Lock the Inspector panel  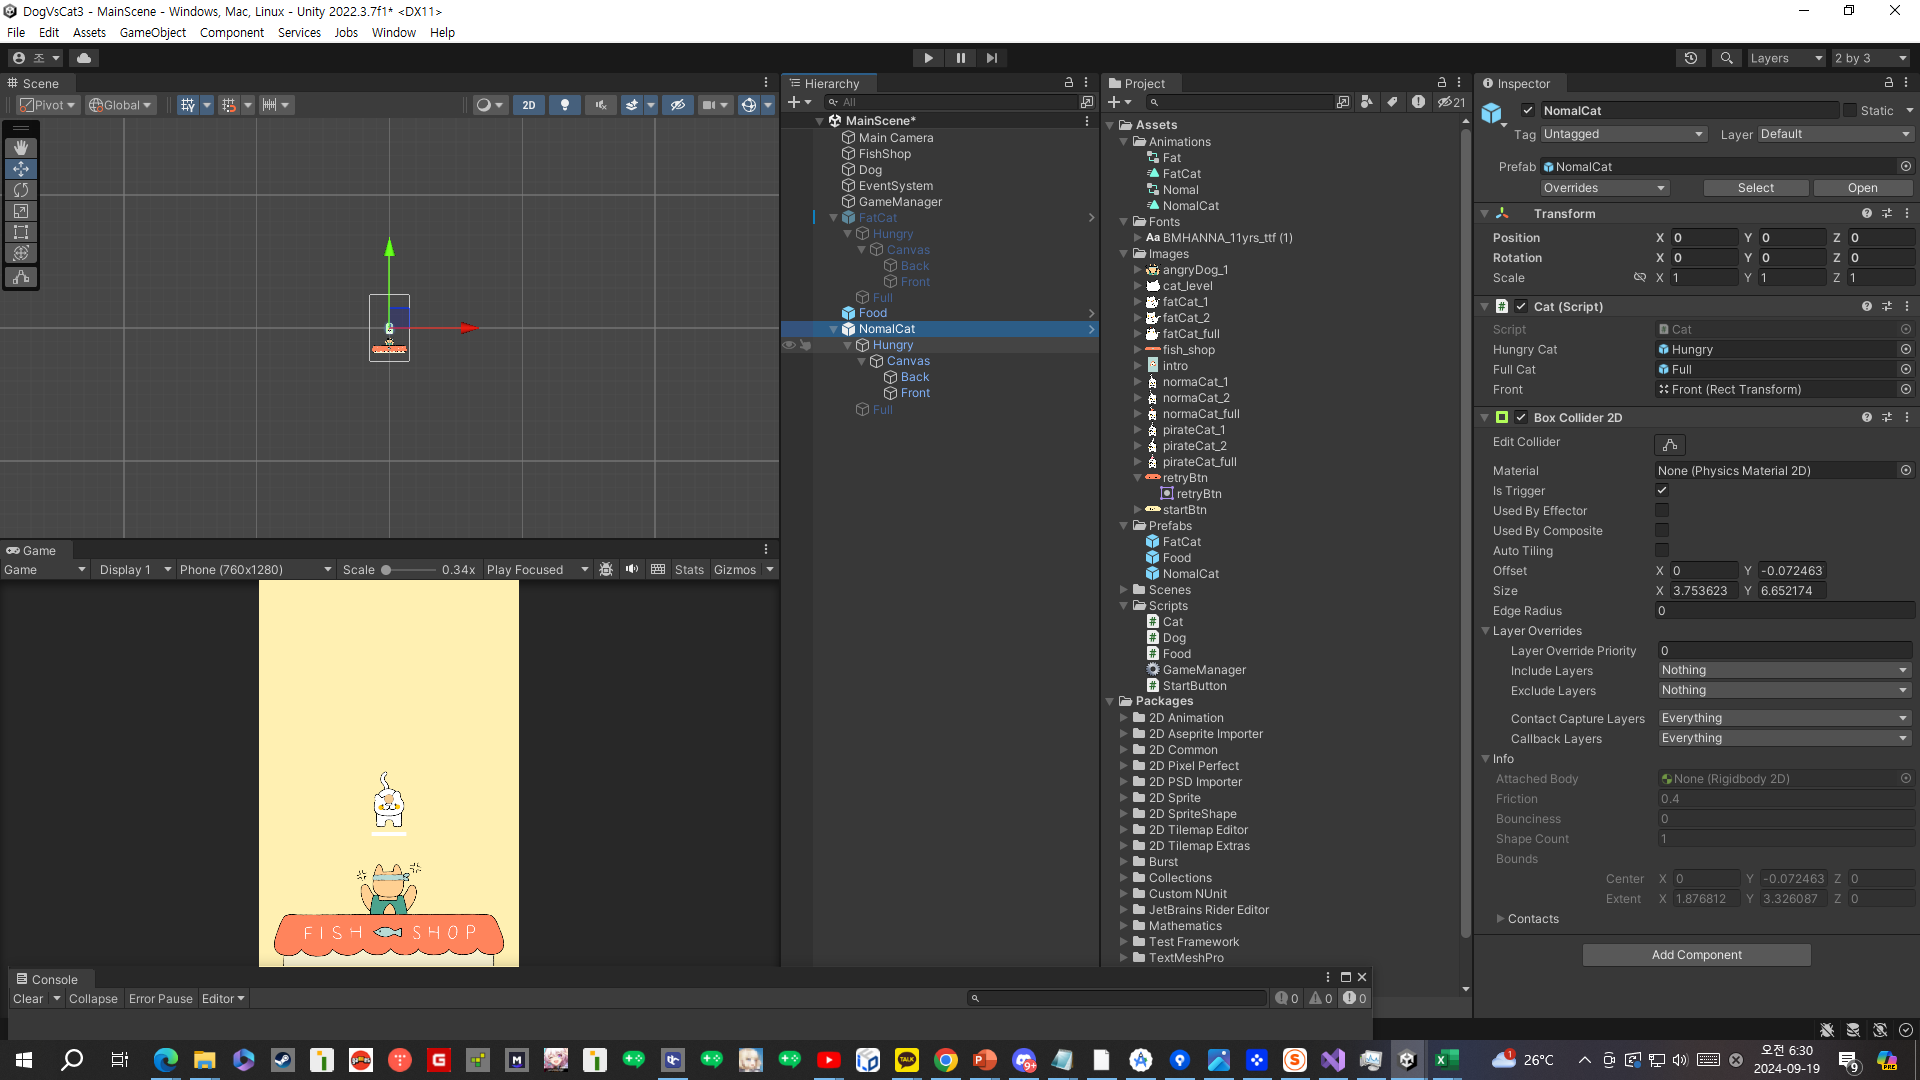(x=1888, y=83)
